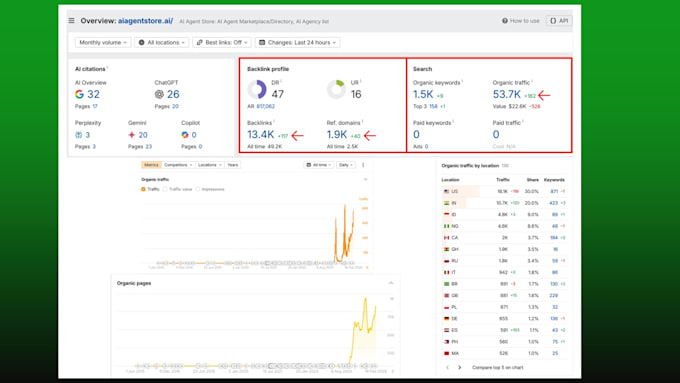Open the AR 817,062 rank link
The image size is (680, 383).
[x=265, y=106]
